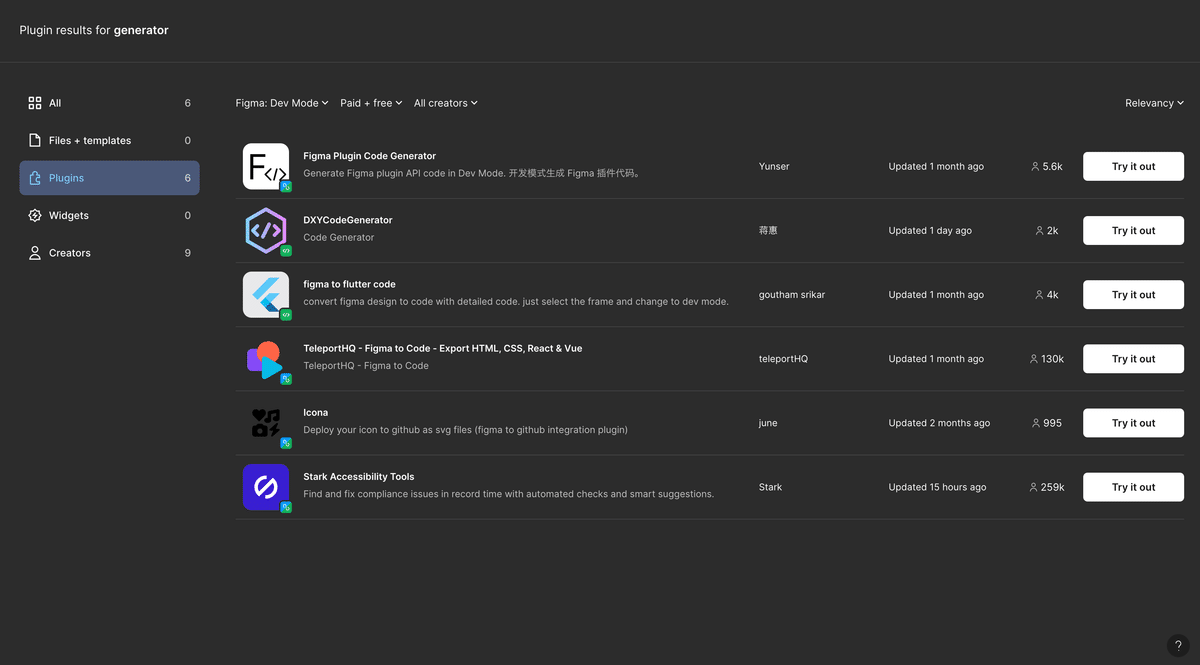This screenshot has height=665, width=1200.
Task: Click creator name june
Action: [x=768, y=423]
